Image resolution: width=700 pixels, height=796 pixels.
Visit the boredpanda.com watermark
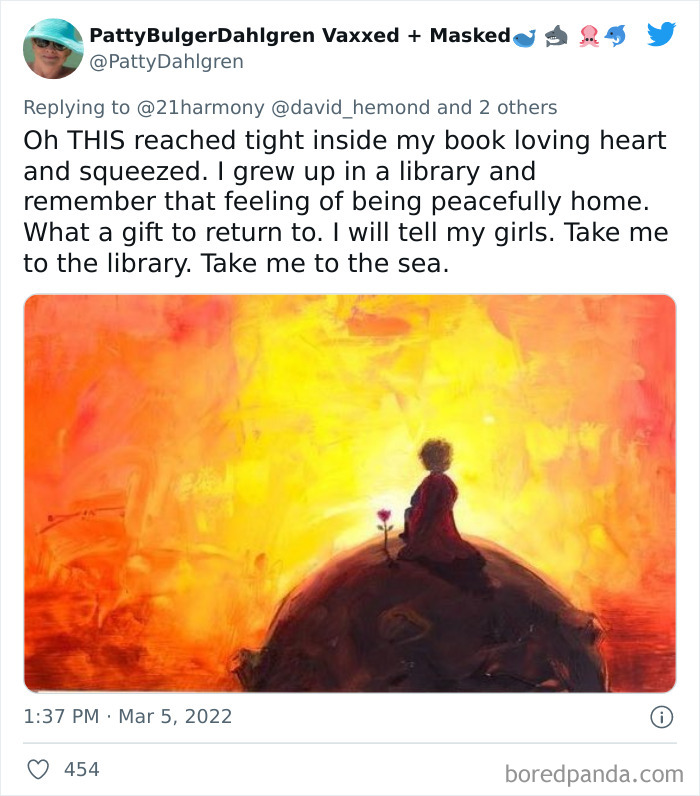[594, 774]
